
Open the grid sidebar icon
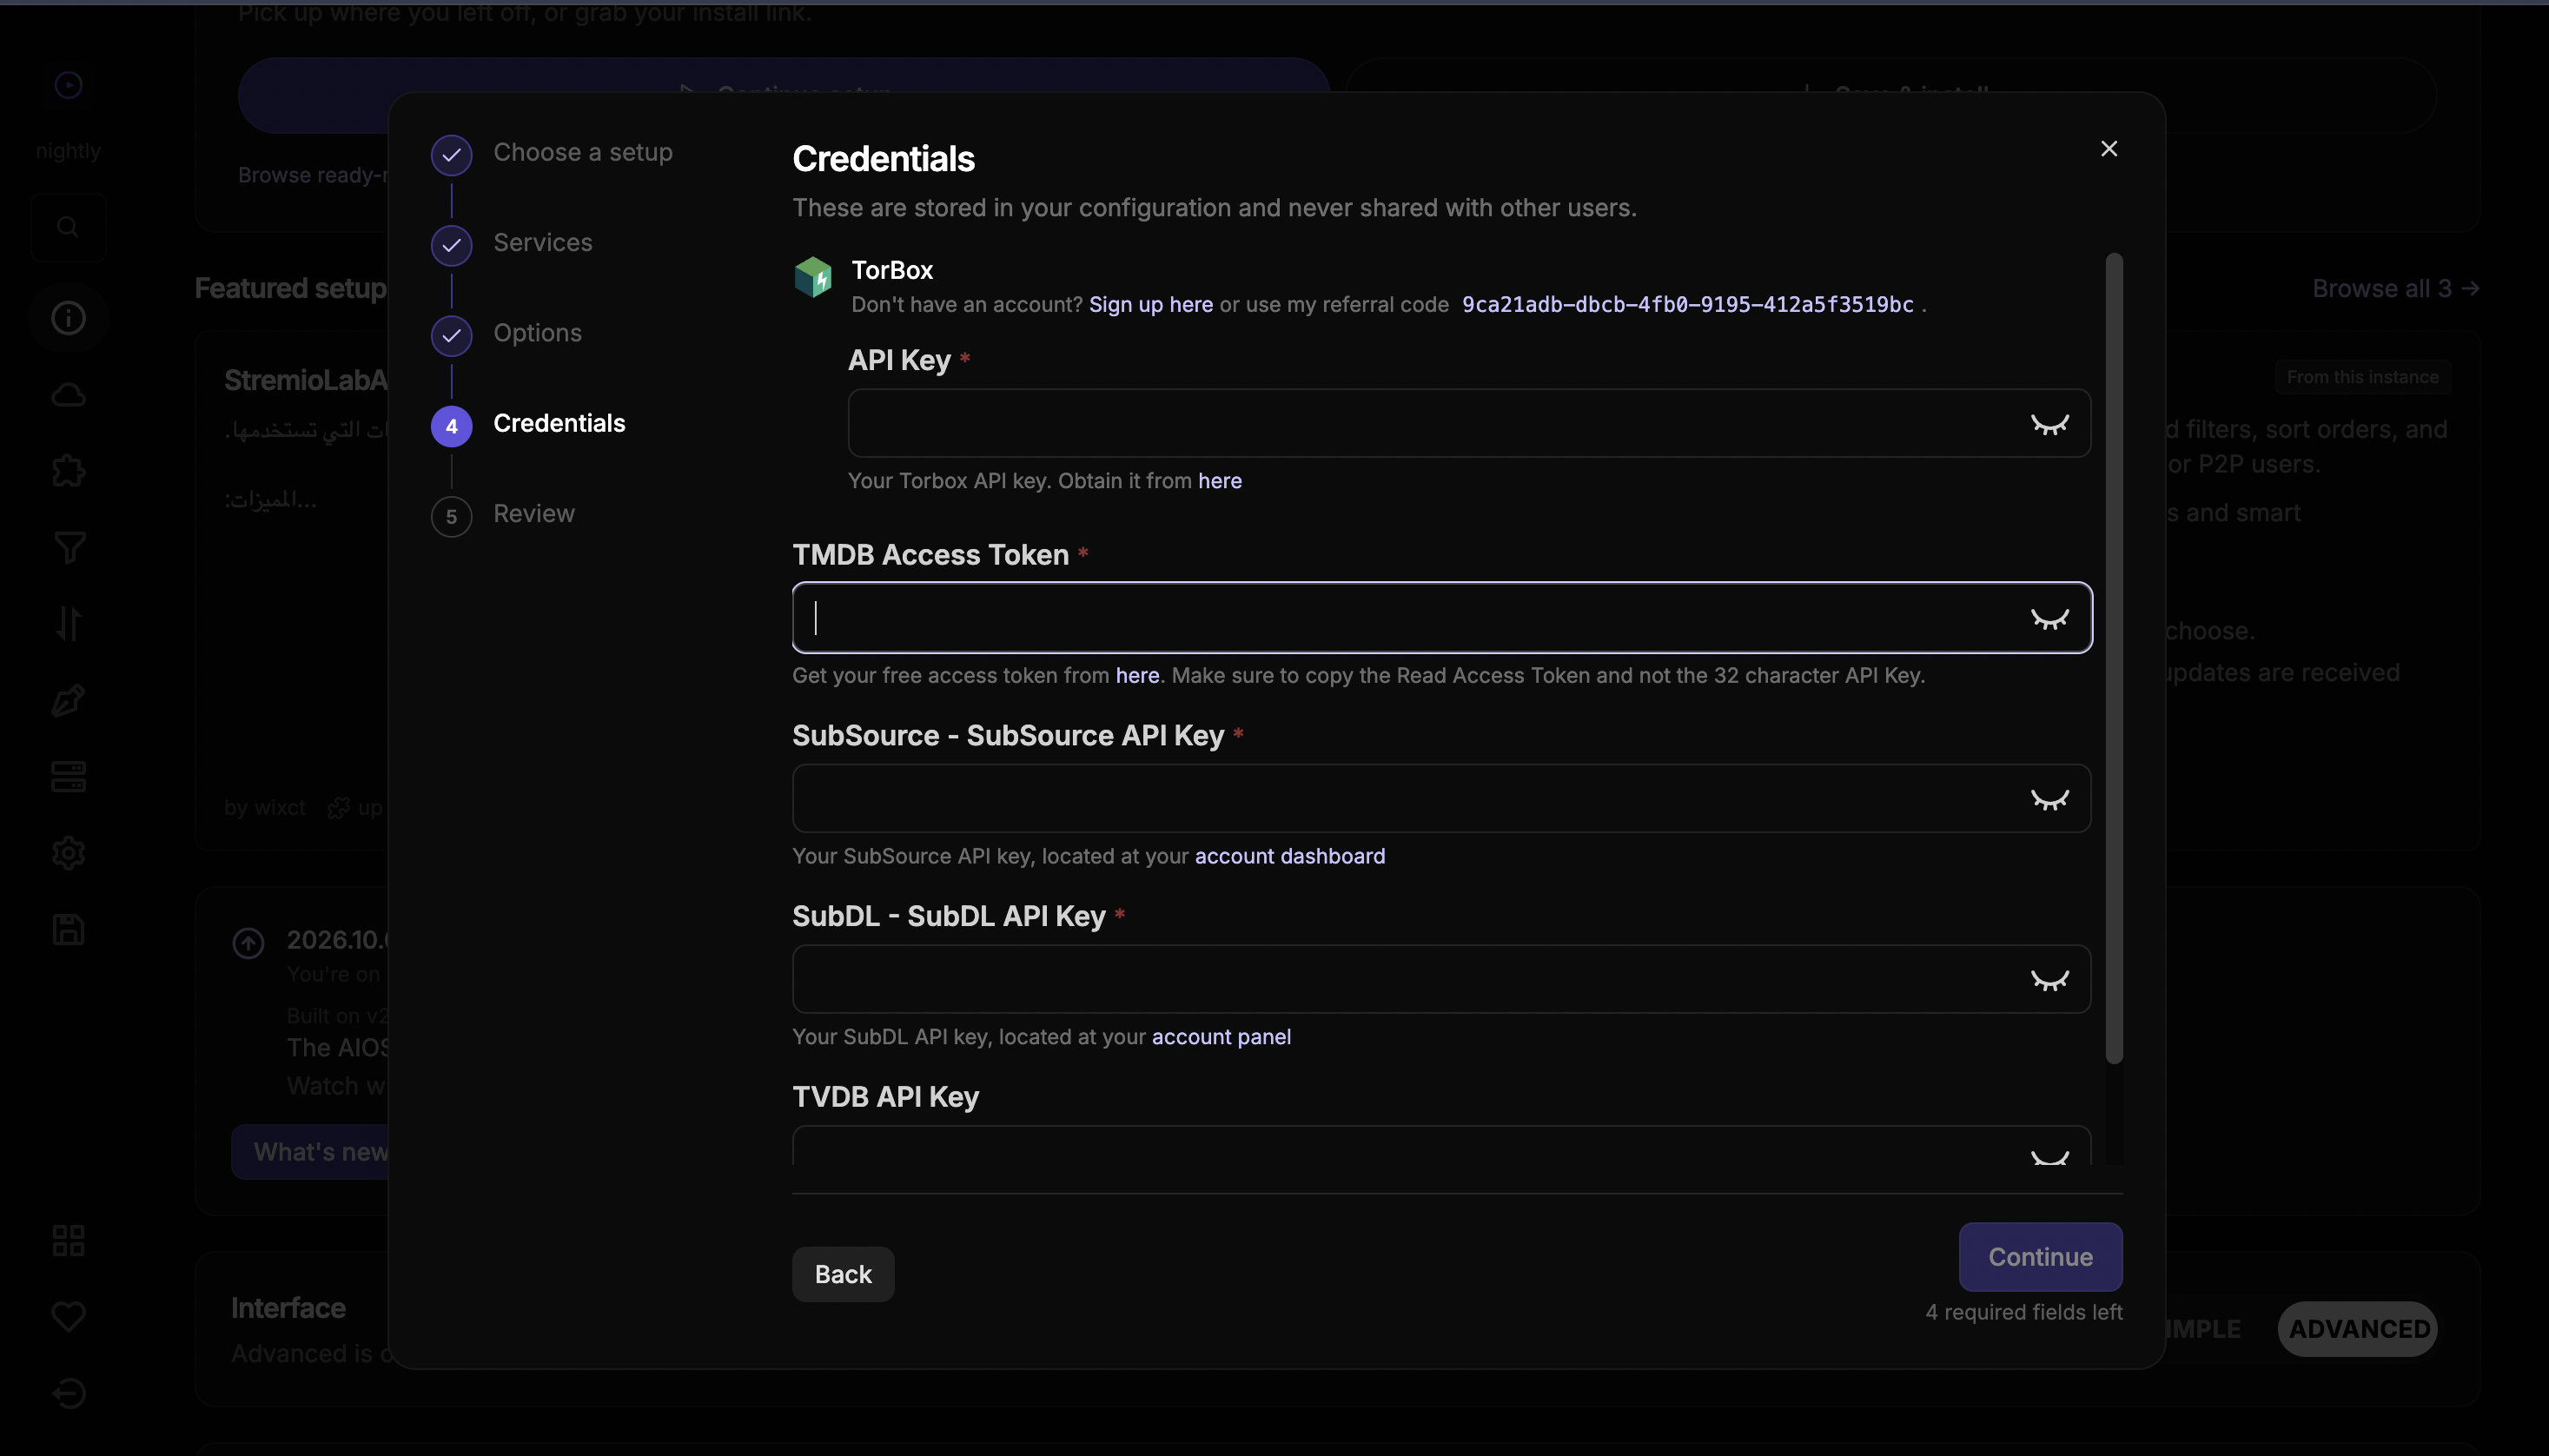click(68, 1241)
